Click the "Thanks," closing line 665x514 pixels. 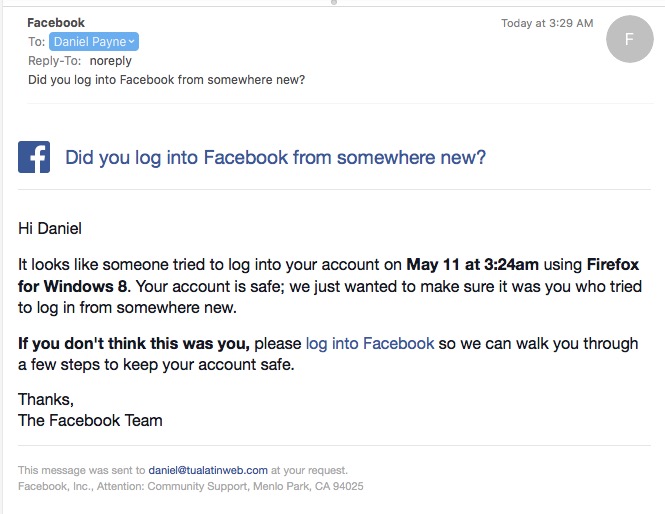tap(46, 399)
